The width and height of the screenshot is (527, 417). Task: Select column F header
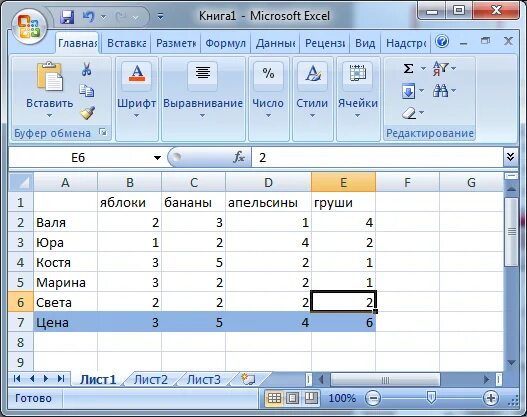tap(407, 182)
